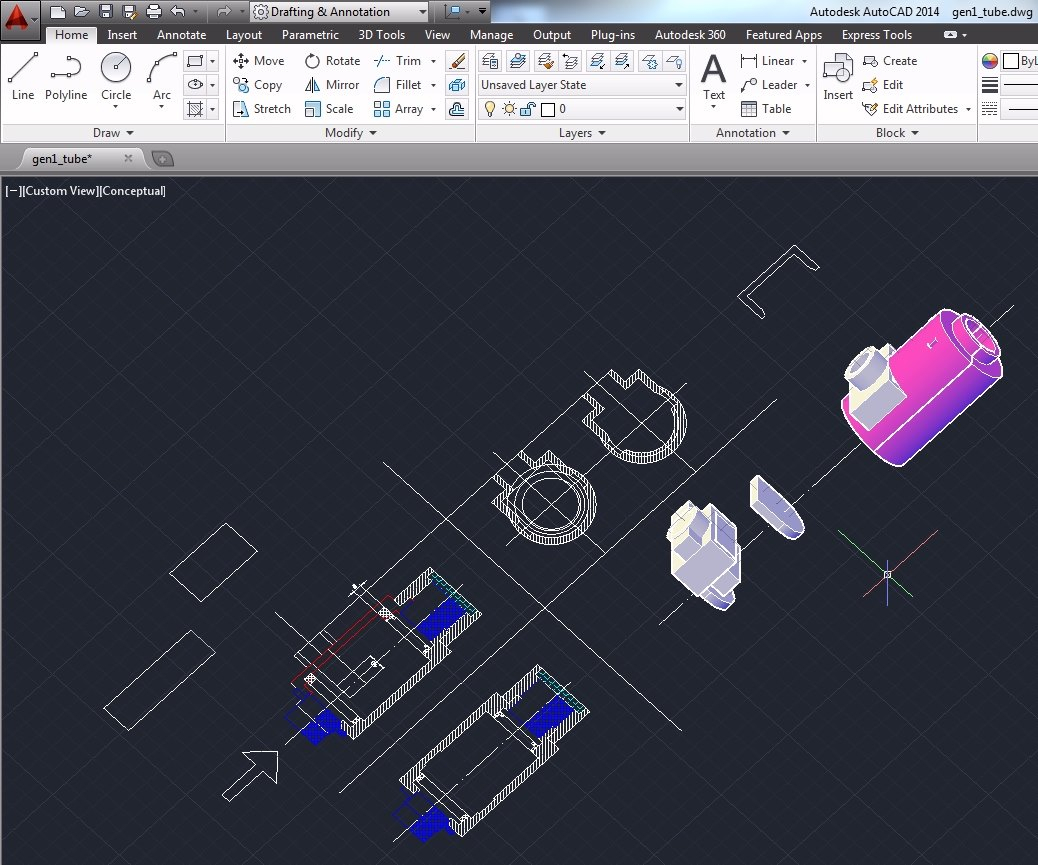The height and width of the screenshot is (865, 1038).
Task: Open the 3D Tools ribbon tab
Action: 382,35
